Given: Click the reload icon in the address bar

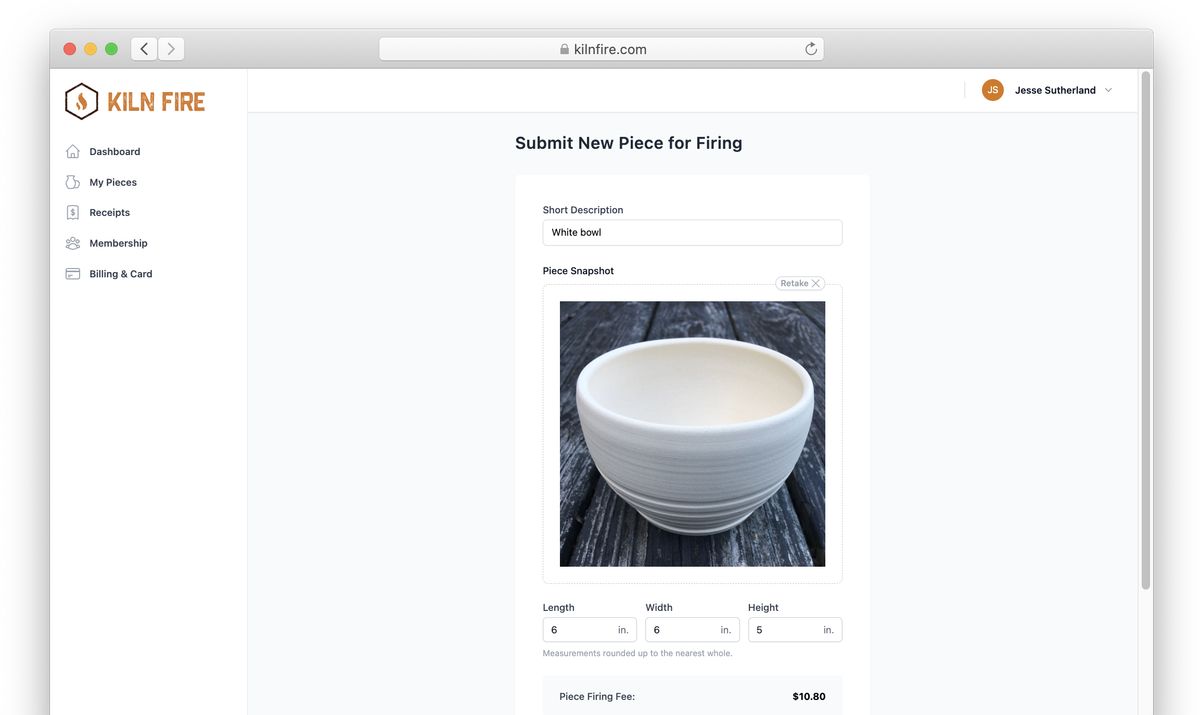Looking at the screenshot, I should (x=809, y=47).
